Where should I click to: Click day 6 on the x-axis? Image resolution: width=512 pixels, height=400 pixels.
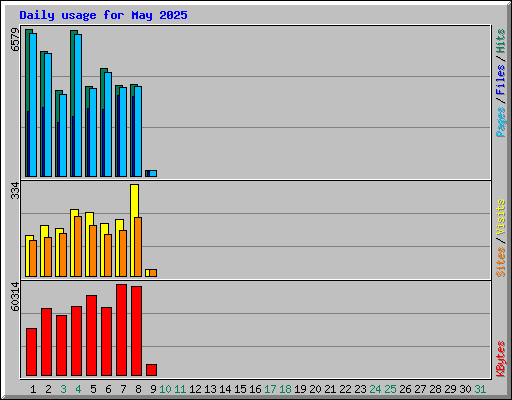pyautogui.click(x=108, y=389)
